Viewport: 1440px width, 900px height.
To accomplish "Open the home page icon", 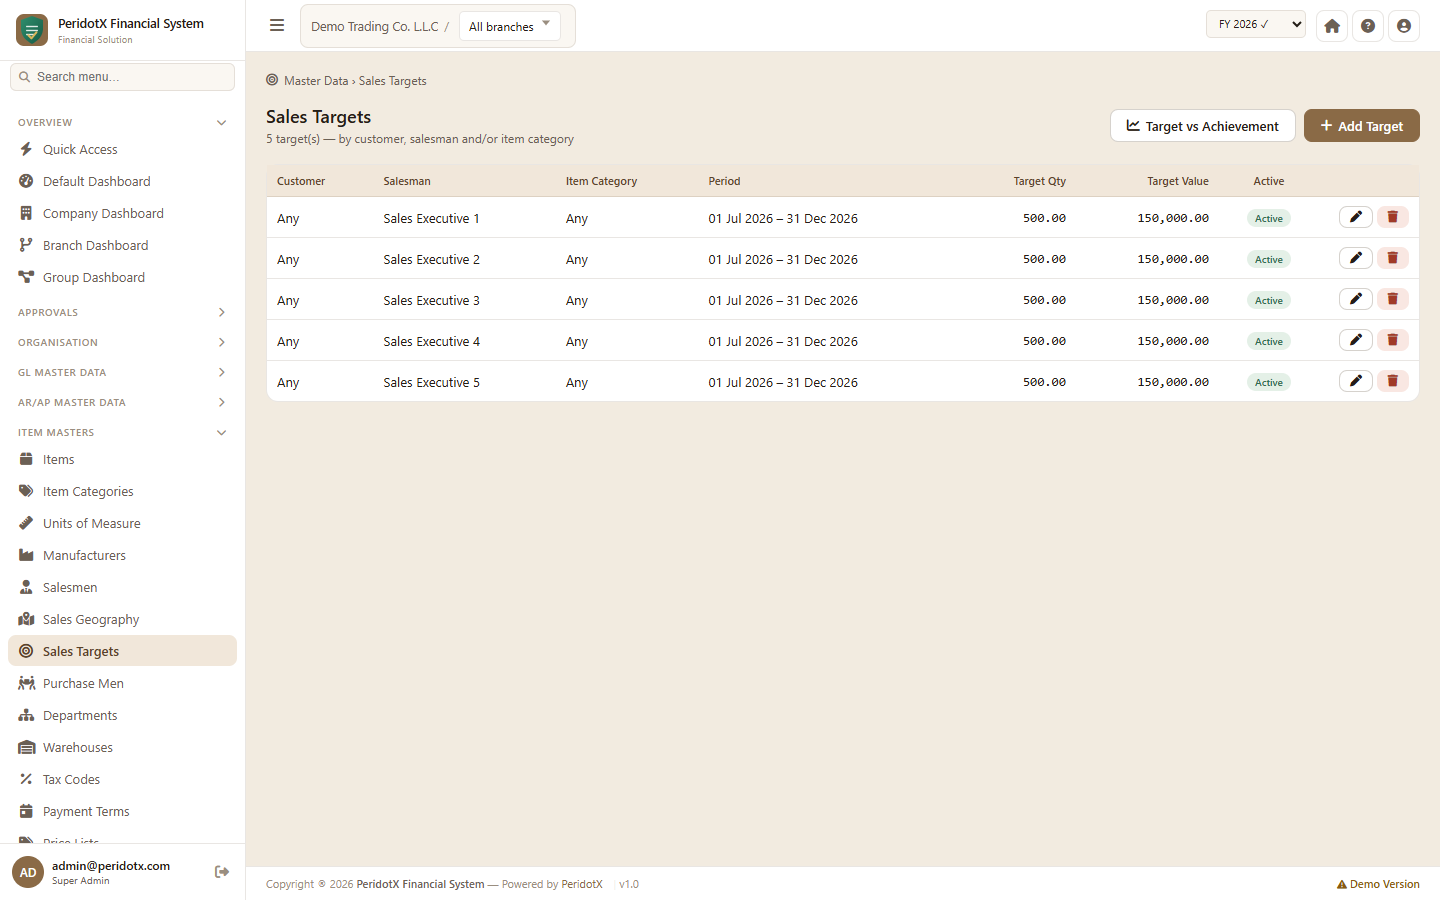I will pyautogui.click(x=1332, y=26).
